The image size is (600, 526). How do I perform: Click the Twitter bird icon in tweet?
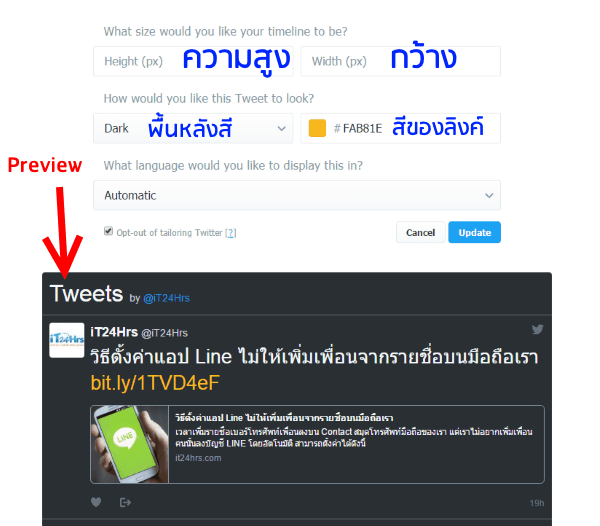(x=537, y=329)
